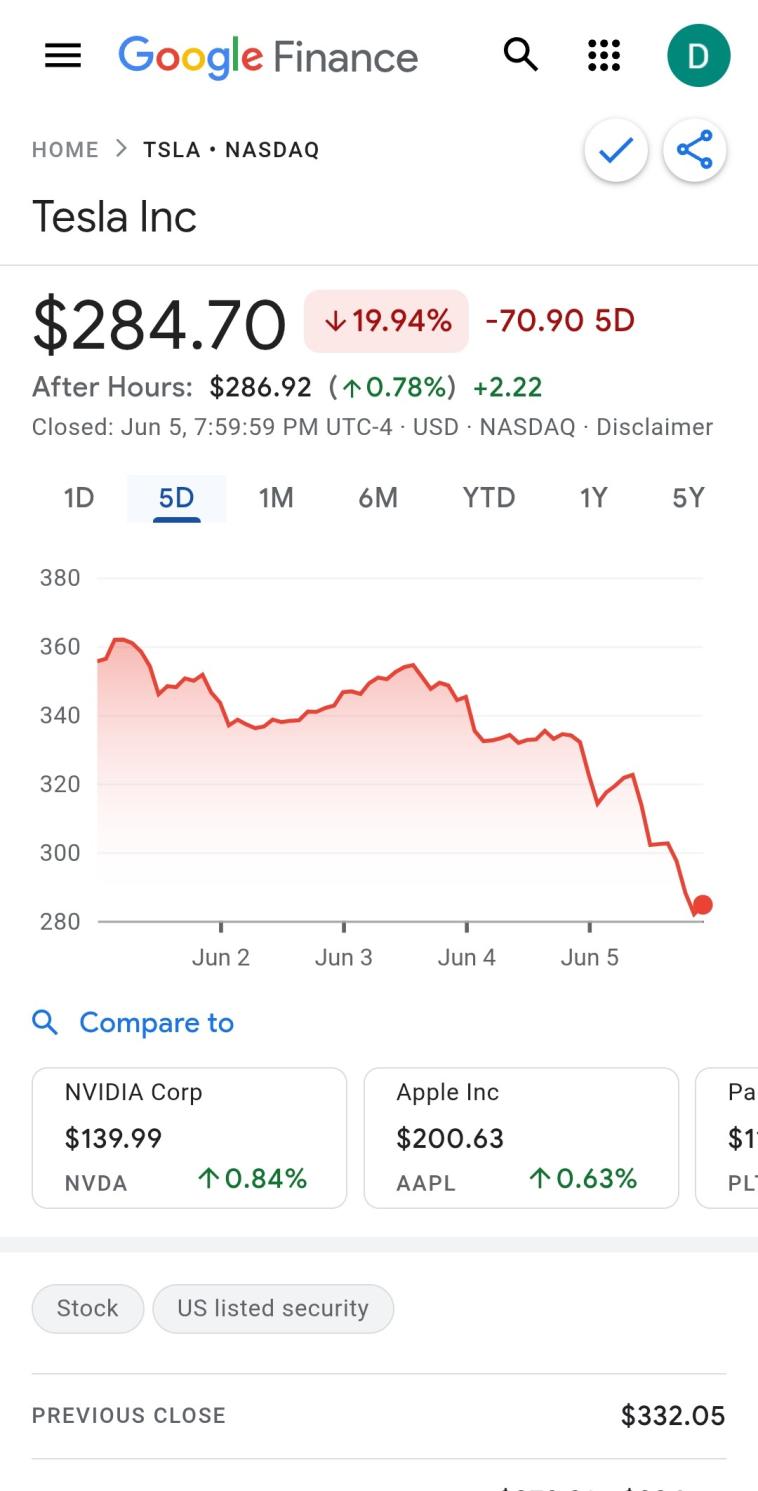The width and height of the screenshot is (758, 1491).
Task: Switch chart to 1Y range
Action: pyautogui.click(x=593, y=498)
